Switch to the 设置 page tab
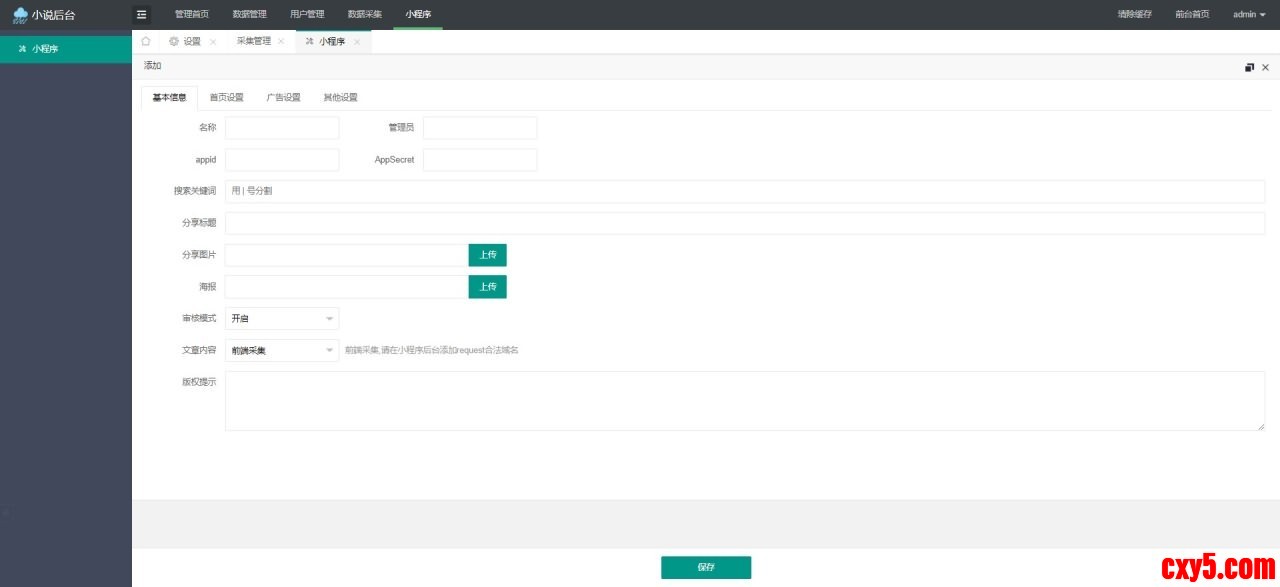Image resolution: width=1280 pixels, height=587 pixels. [192, 41]
